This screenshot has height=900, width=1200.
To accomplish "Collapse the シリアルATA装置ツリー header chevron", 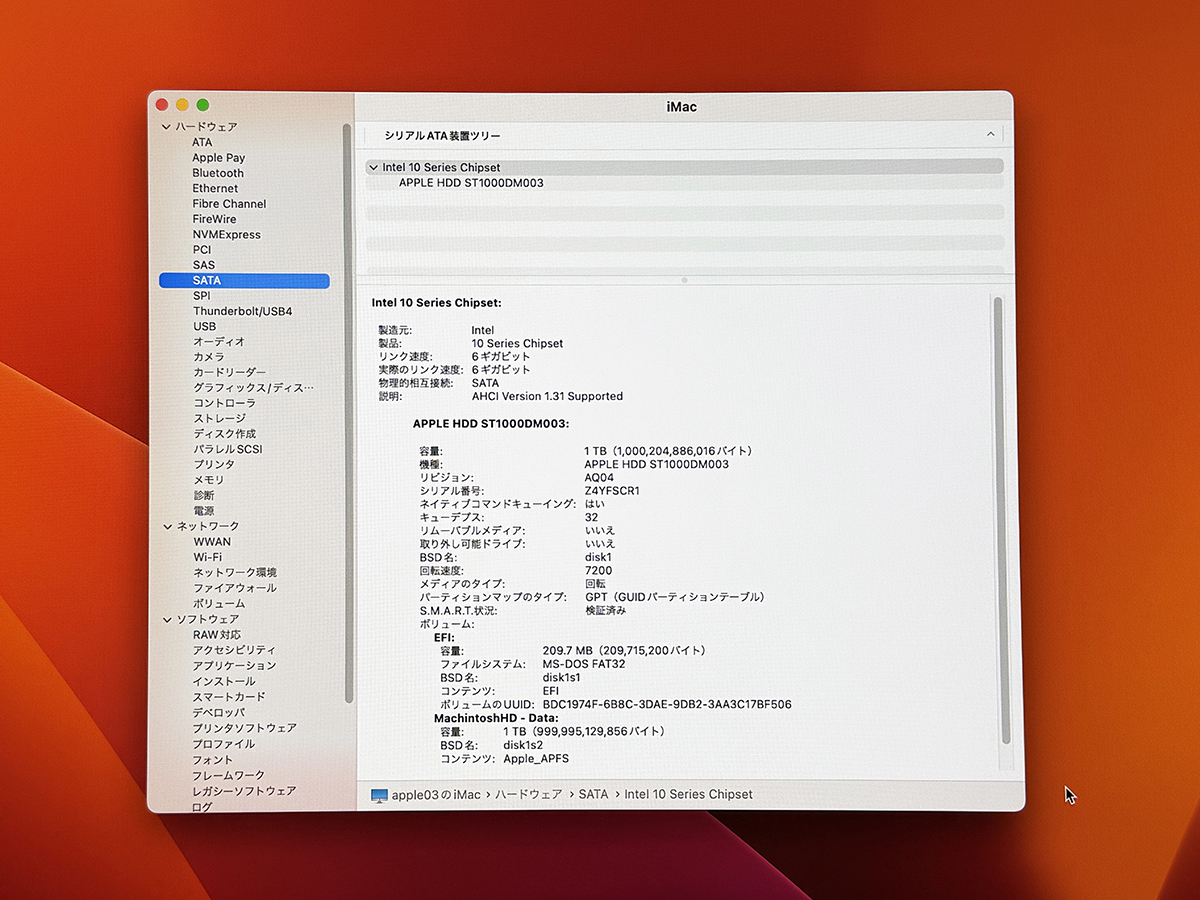I will (990, 134).
